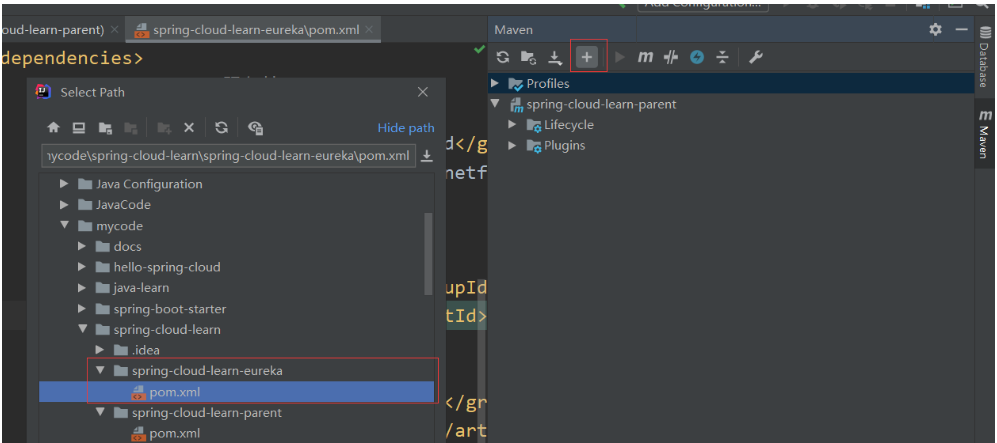Select the .idea folder
Viewport: 997px width, 443px height.
pyautogui.click(x=146, y=350)
